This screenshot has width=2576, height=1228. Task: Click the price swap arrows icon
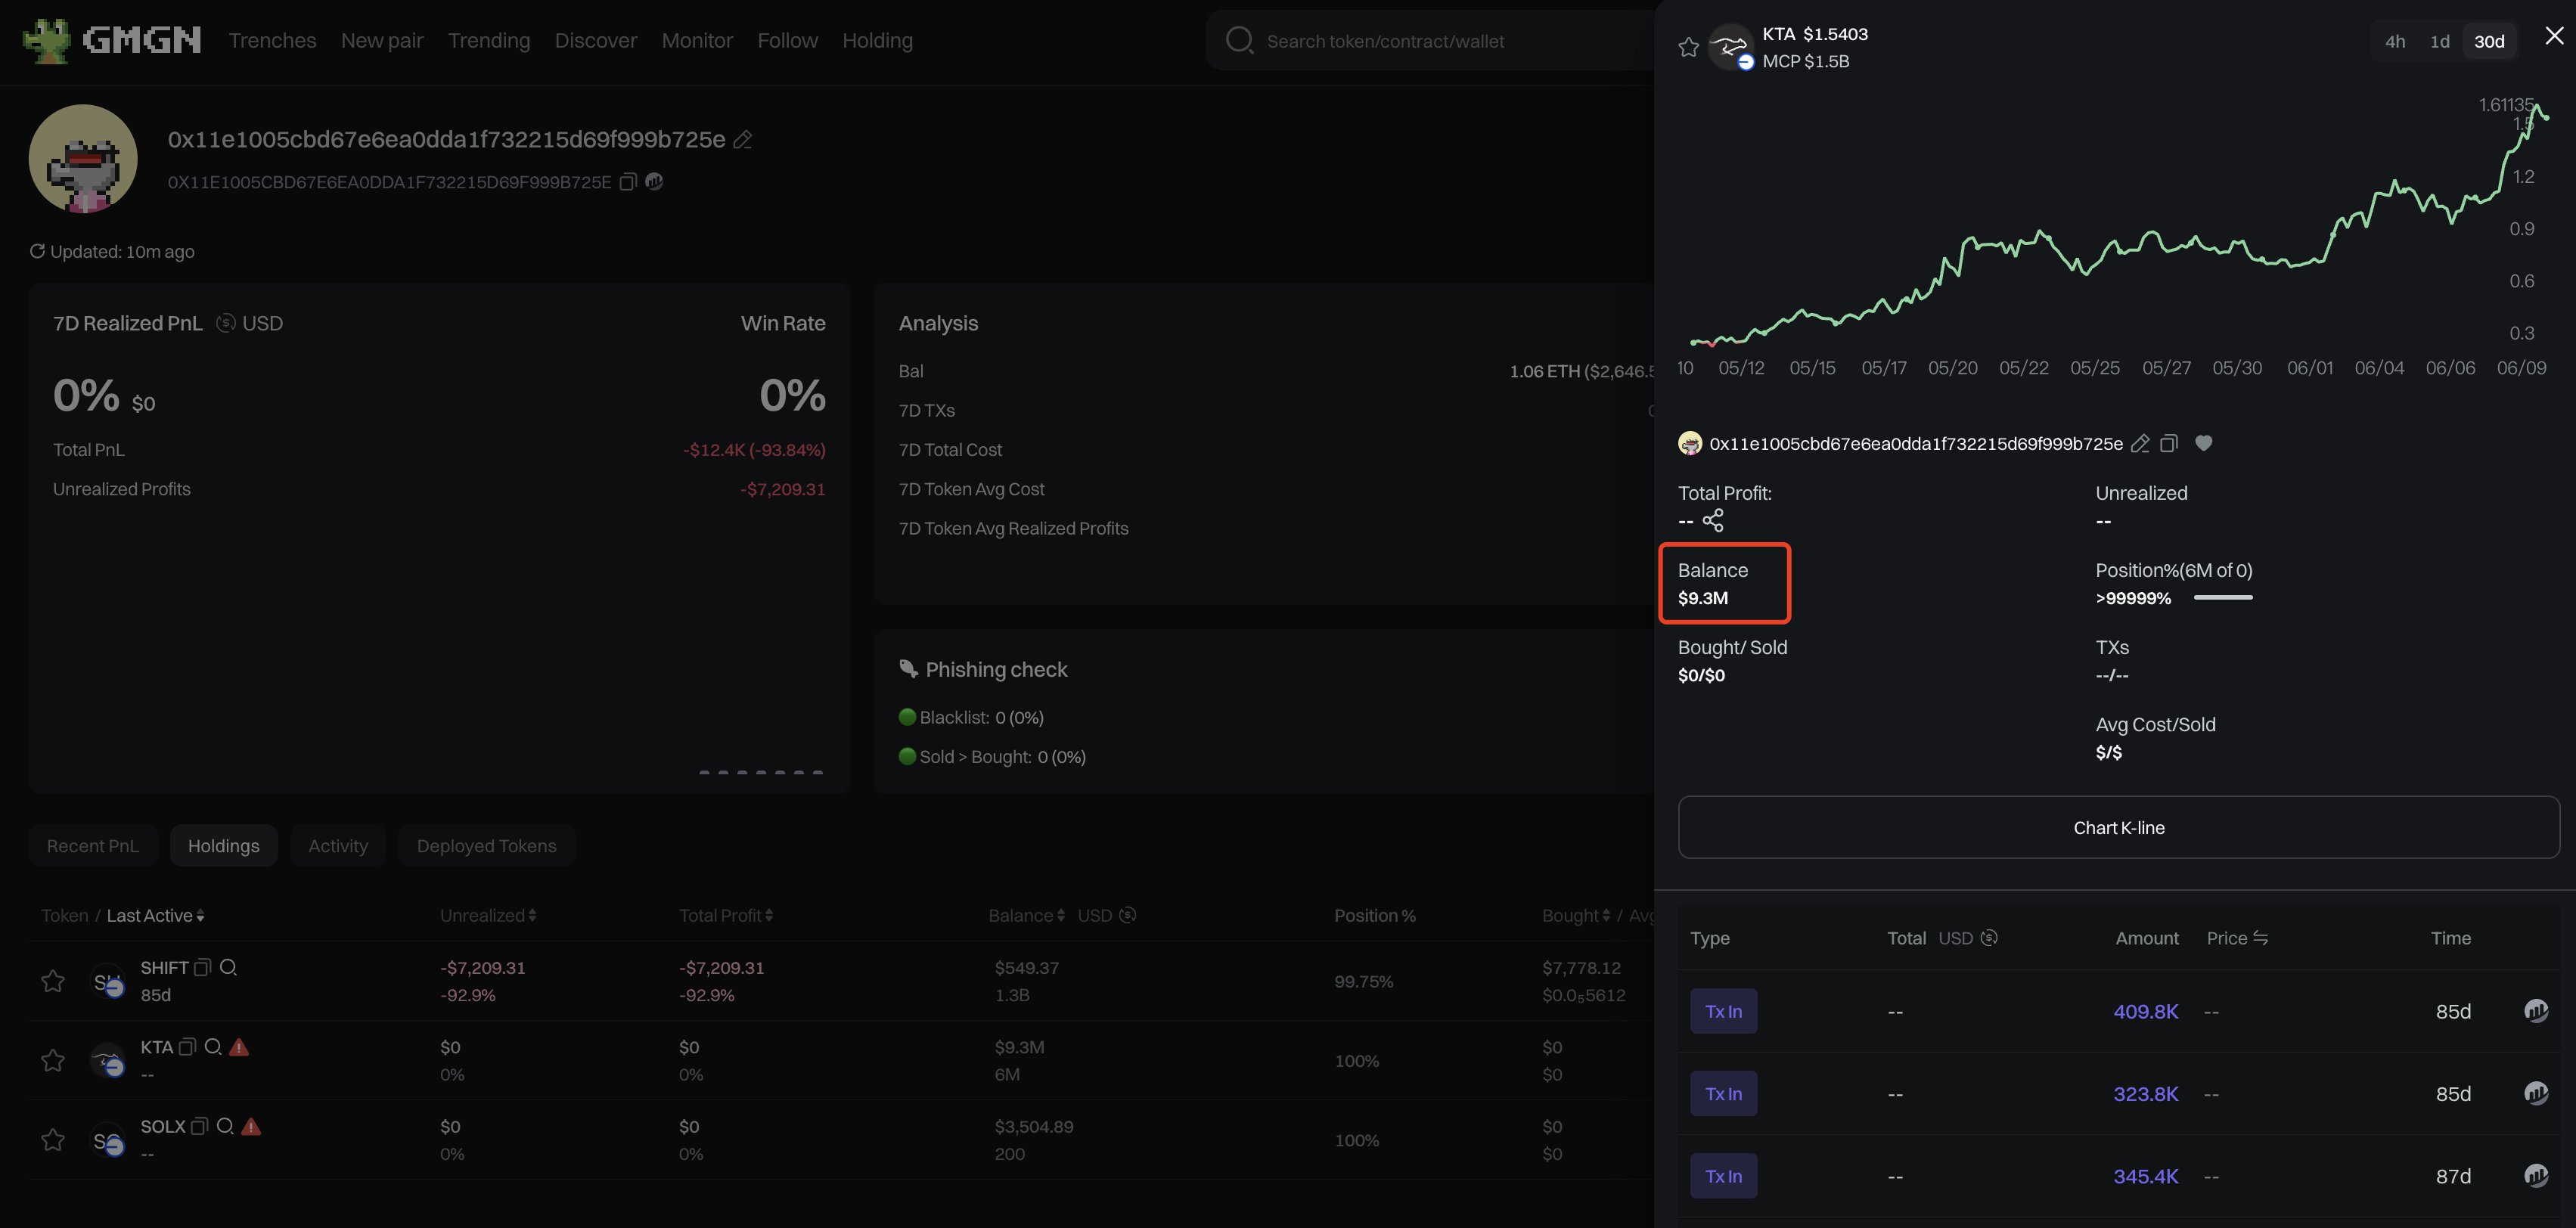pos(2260,938)
